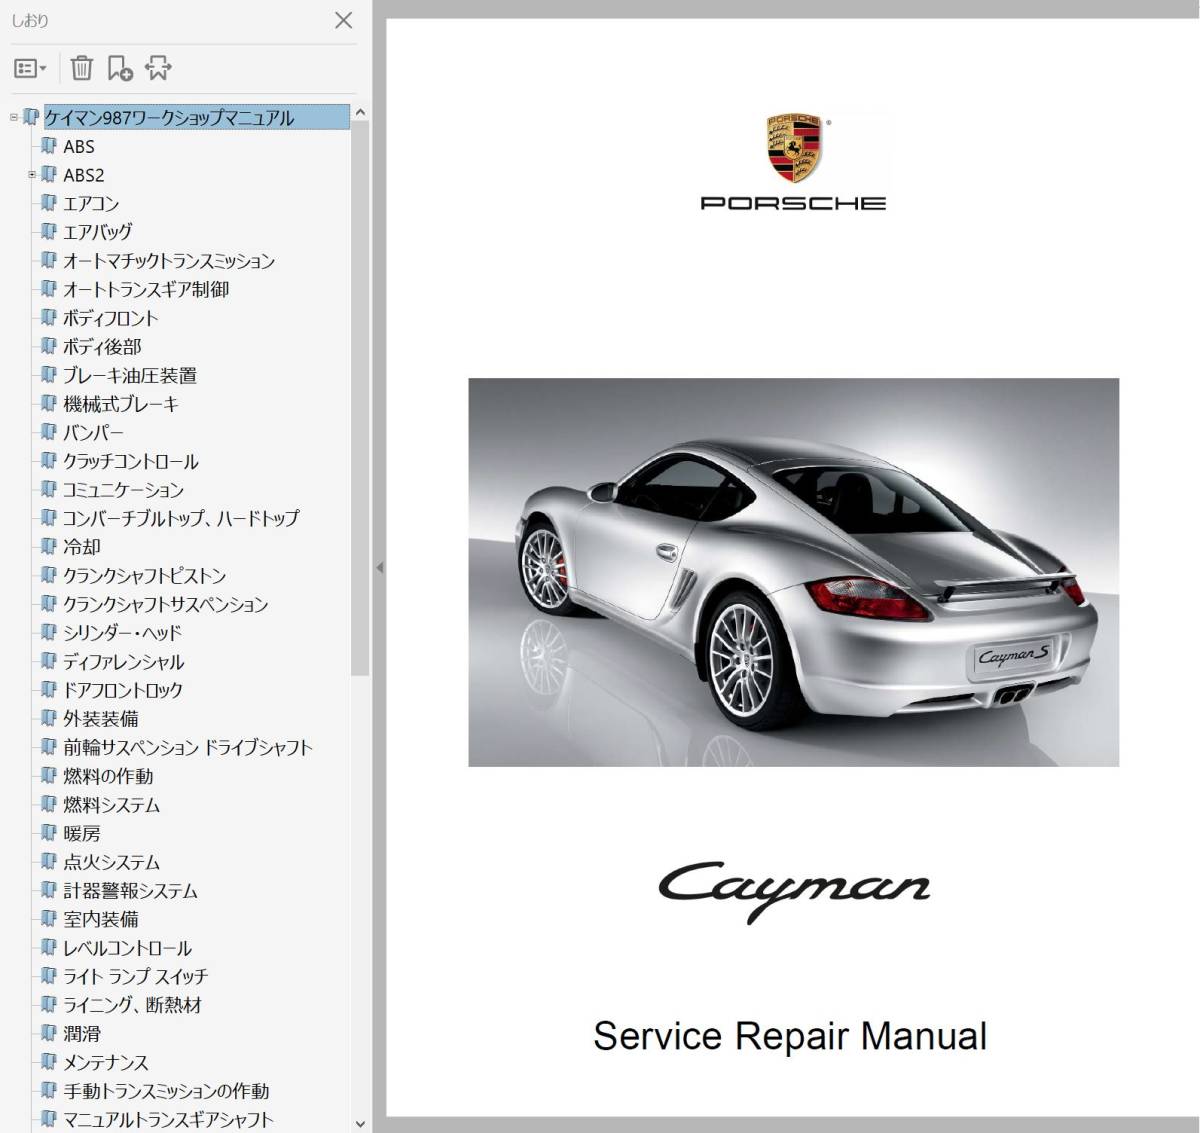Screen dimensions: 1200x1133
Task: Click the bookmarks panel scrollbar thumb
Action: click(361, 398)
